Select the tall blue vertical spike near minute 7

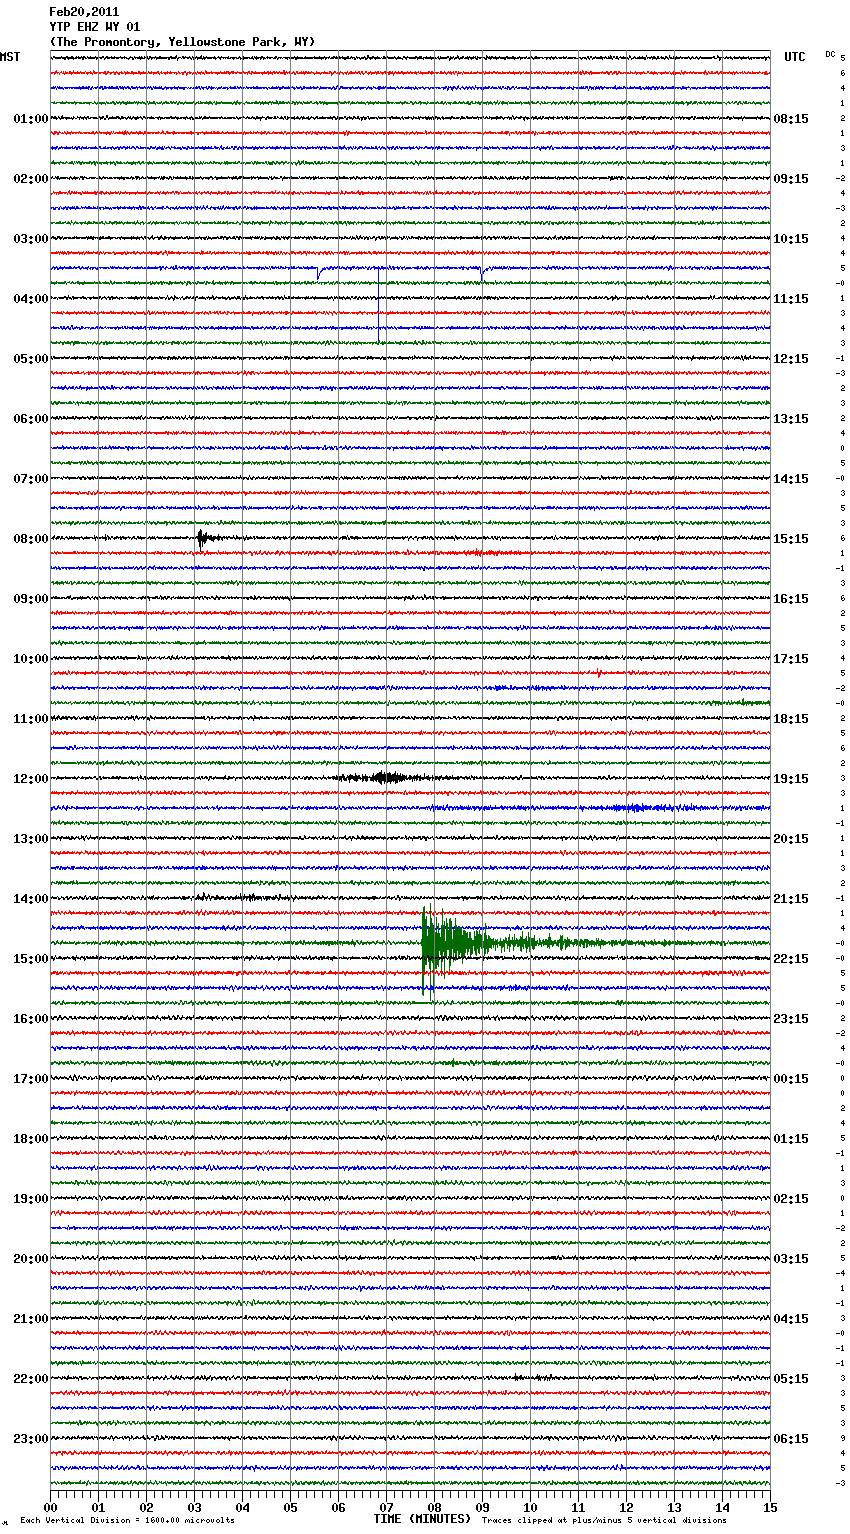point(379,305)
